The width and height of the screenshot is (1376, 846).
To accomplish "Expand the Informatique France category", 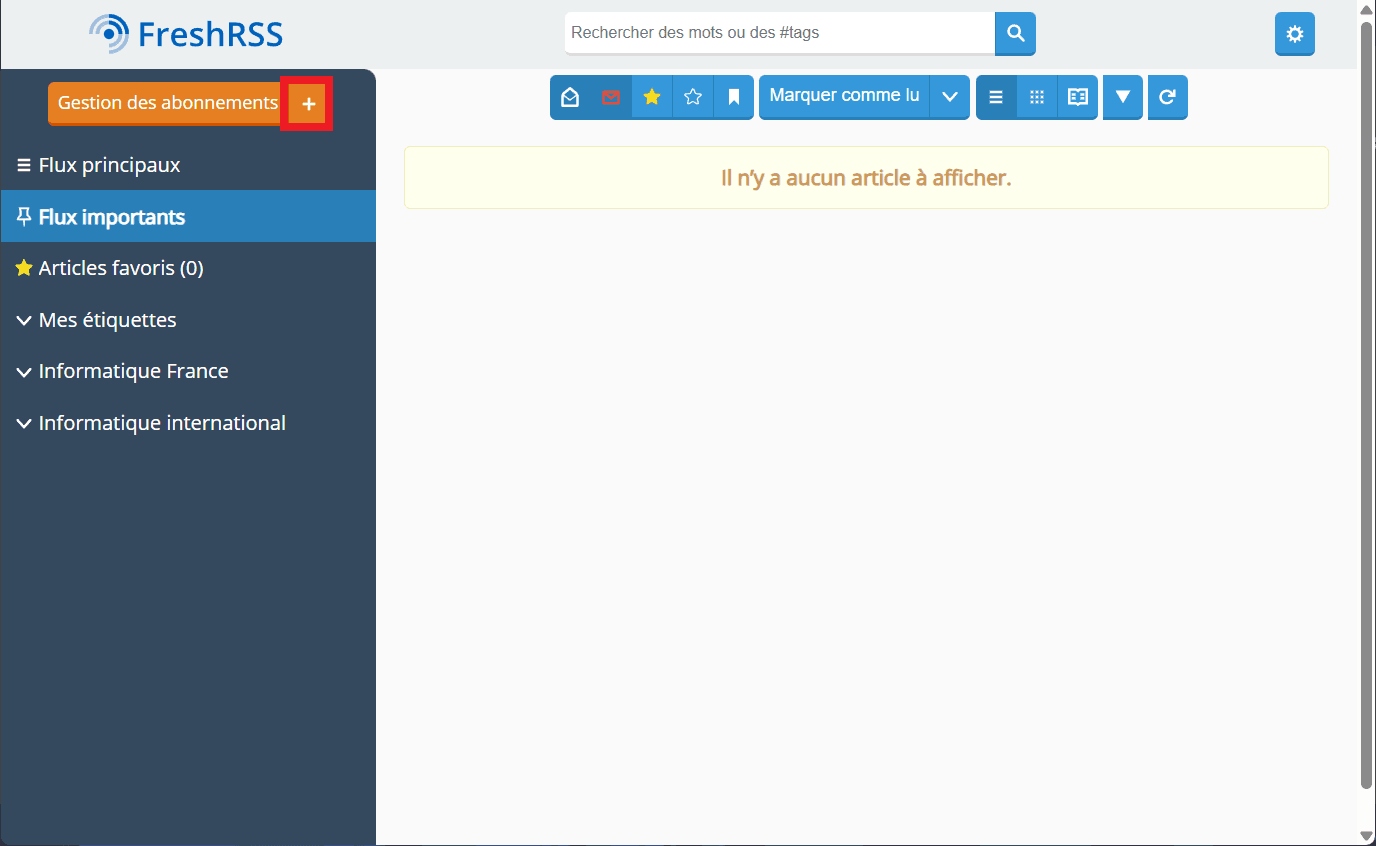I will coord(24,372).
